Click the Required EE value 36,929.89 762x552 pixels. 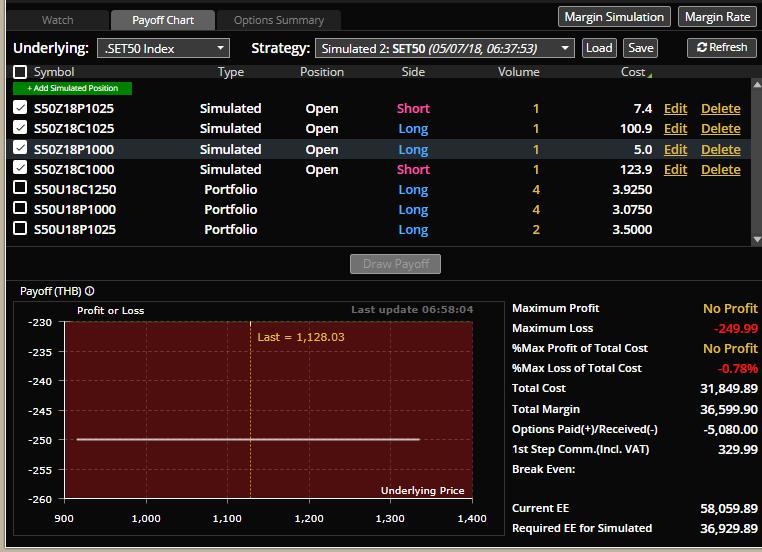coord(728,528)
